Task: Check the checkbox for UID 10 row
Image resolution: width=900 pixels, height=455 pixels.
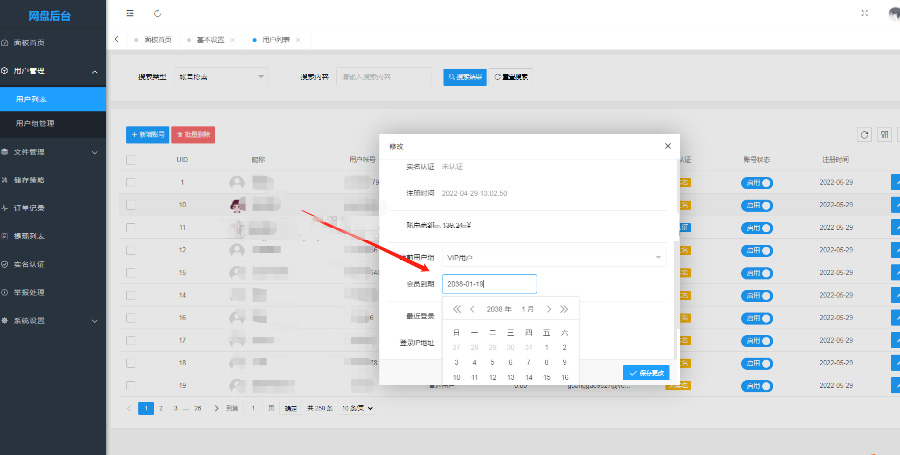Action: [x=131, y=205]
